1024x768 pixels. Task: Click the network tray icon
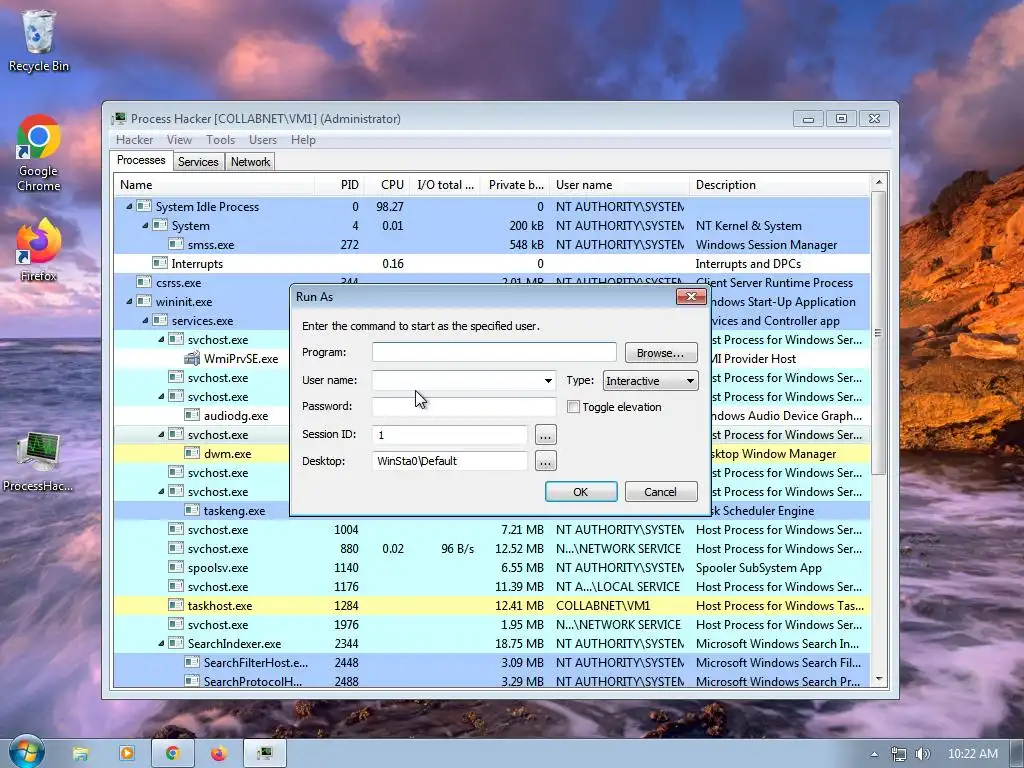(x=899, y=754)
